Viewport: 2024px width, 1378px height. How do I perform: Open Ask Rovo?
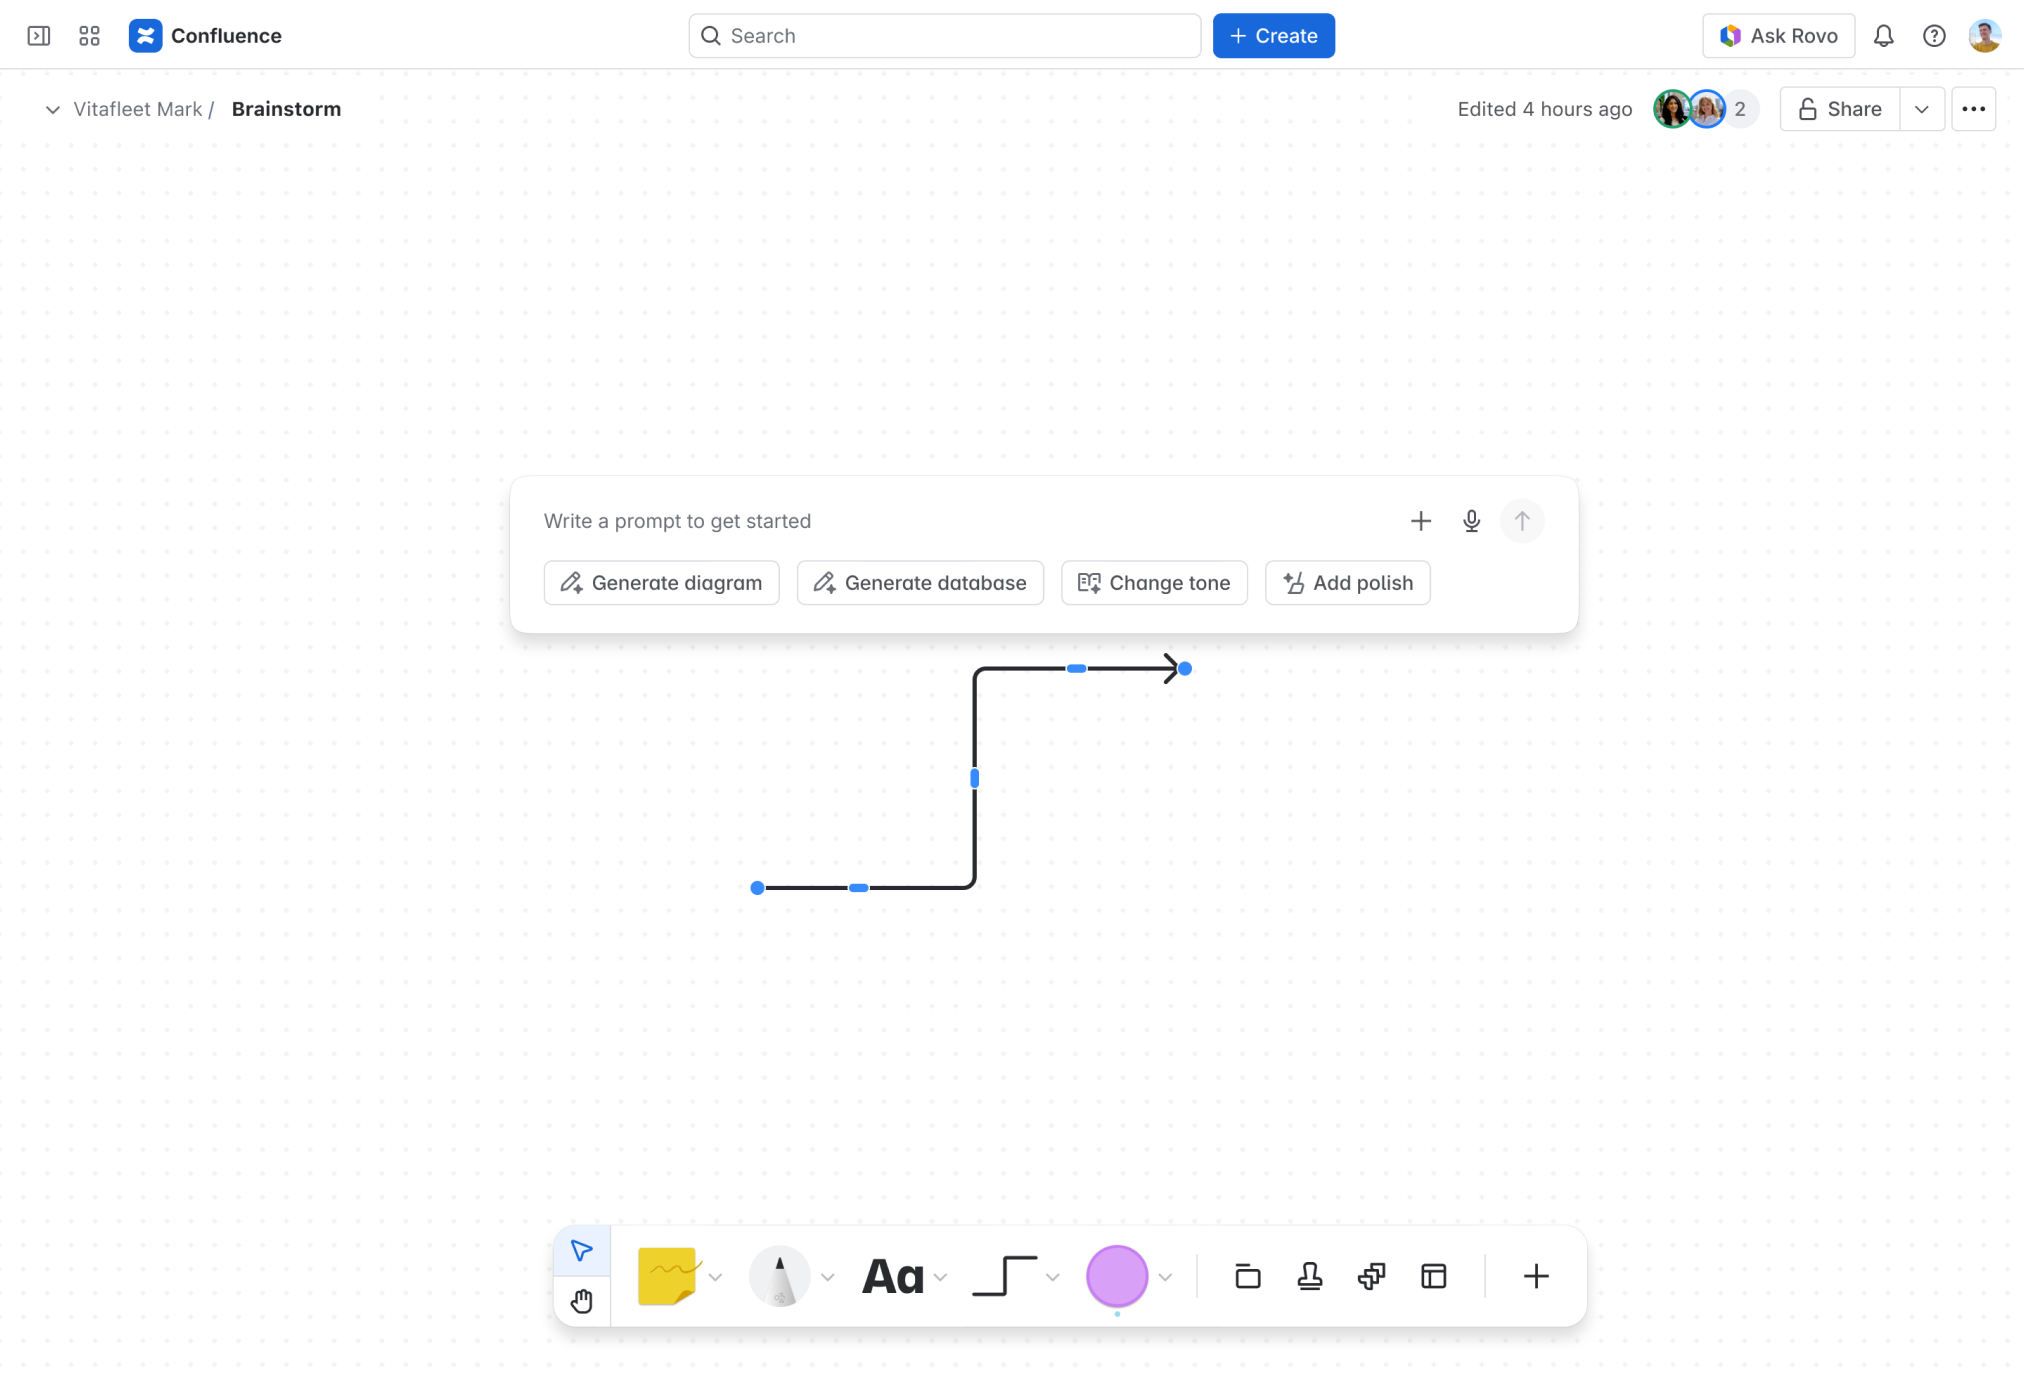(x=1778, y=36)
